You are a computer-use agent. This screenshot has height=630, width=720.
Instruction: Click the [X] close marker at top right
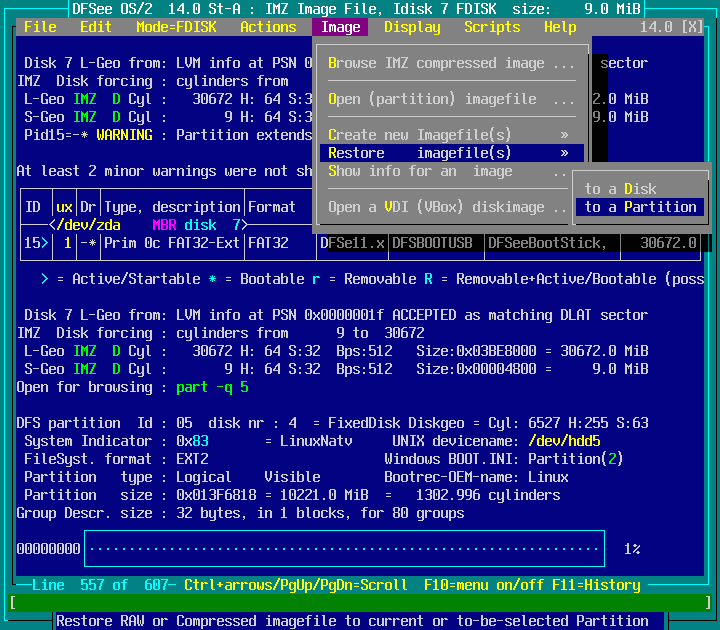tap(692, 27)
